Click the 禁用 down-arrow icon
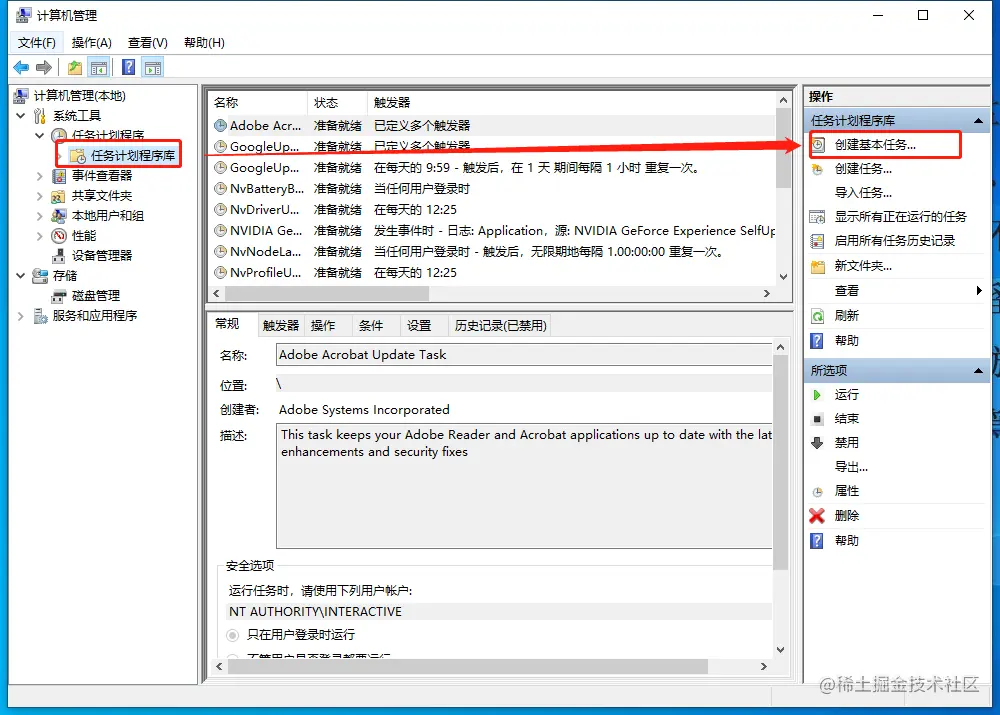 point(817,443)
